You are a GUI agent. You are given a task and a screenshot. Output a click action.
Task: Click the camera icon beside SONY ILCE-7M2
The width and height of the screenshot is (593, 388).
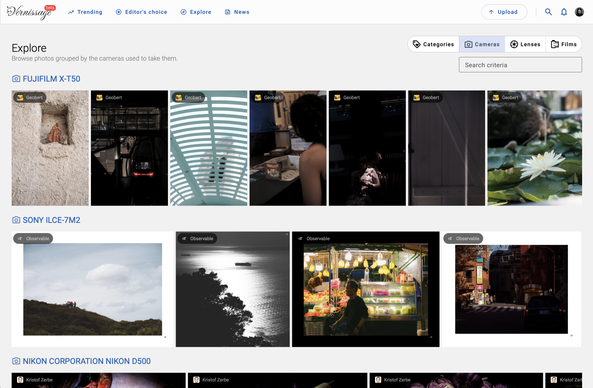(x=16, y=220)
